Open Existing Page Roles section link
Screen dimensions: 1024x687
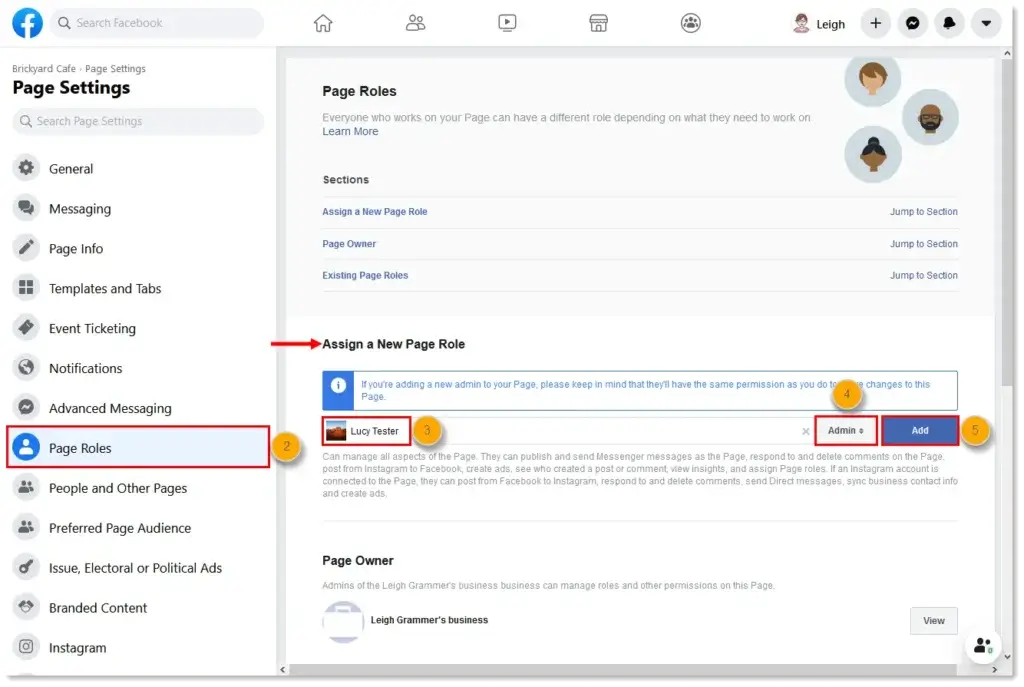(365, 276)
